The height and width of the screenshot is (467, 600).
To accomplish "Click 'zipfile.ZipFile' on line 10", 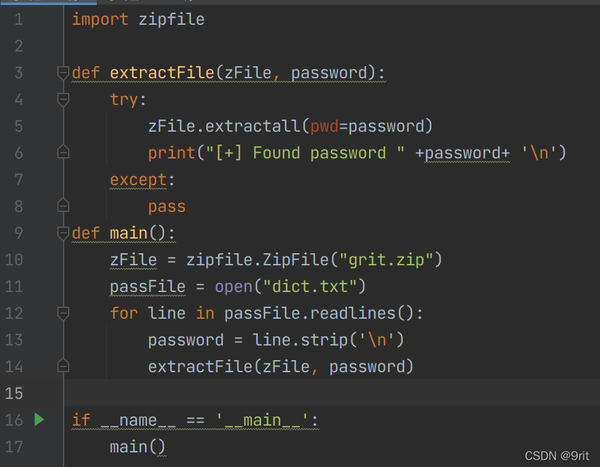I will click(257, 260).
